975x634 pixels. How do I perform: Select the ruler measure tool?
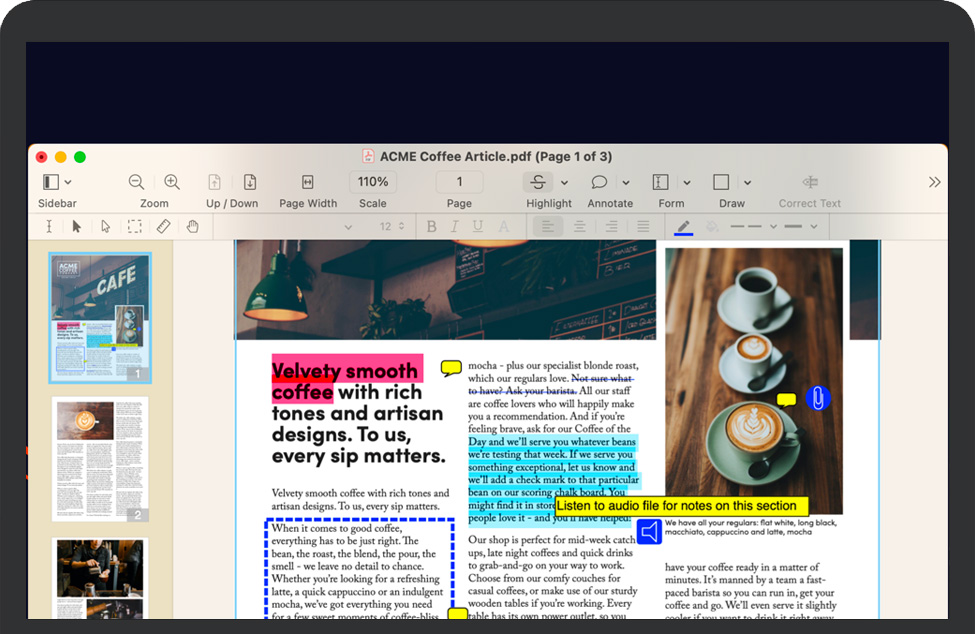(163, 227)
